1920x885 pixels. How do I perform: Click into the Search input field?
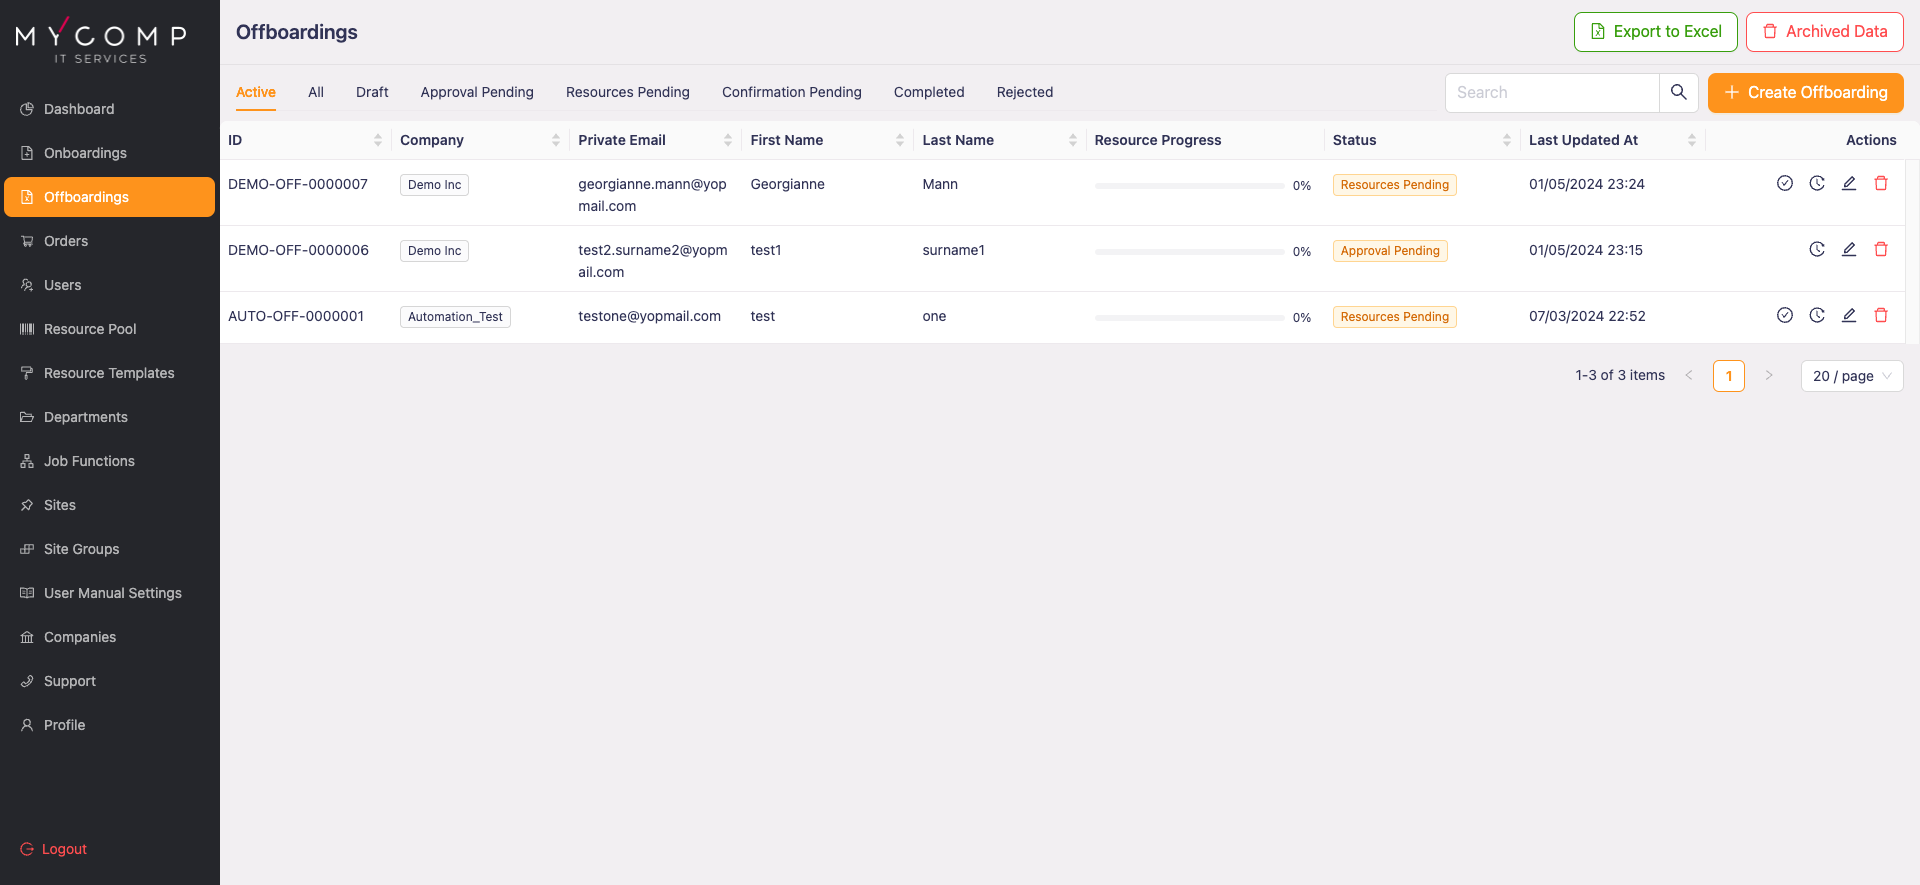[1550, 92]
